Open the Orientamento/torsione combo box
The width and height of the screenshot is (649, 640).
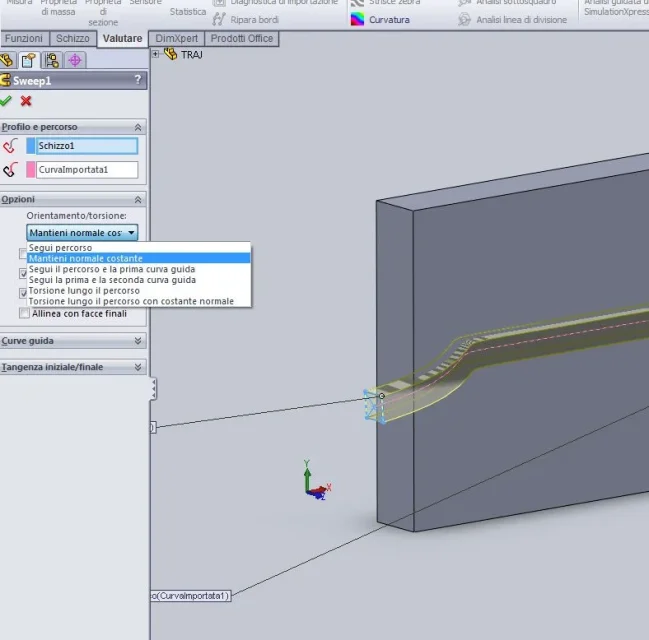coord(82,233)
